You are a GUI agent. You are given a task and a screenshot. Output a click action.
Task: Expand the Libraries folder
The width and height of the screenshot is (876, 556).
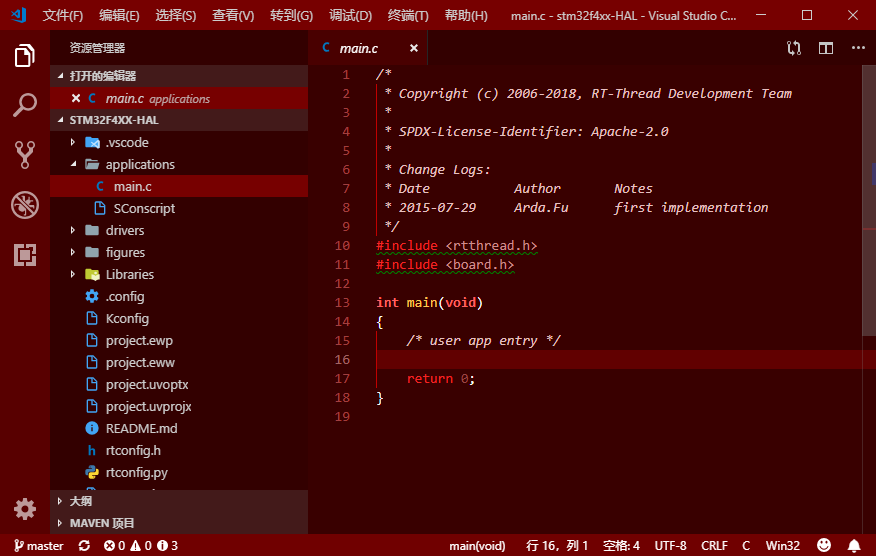pos(179,274)
